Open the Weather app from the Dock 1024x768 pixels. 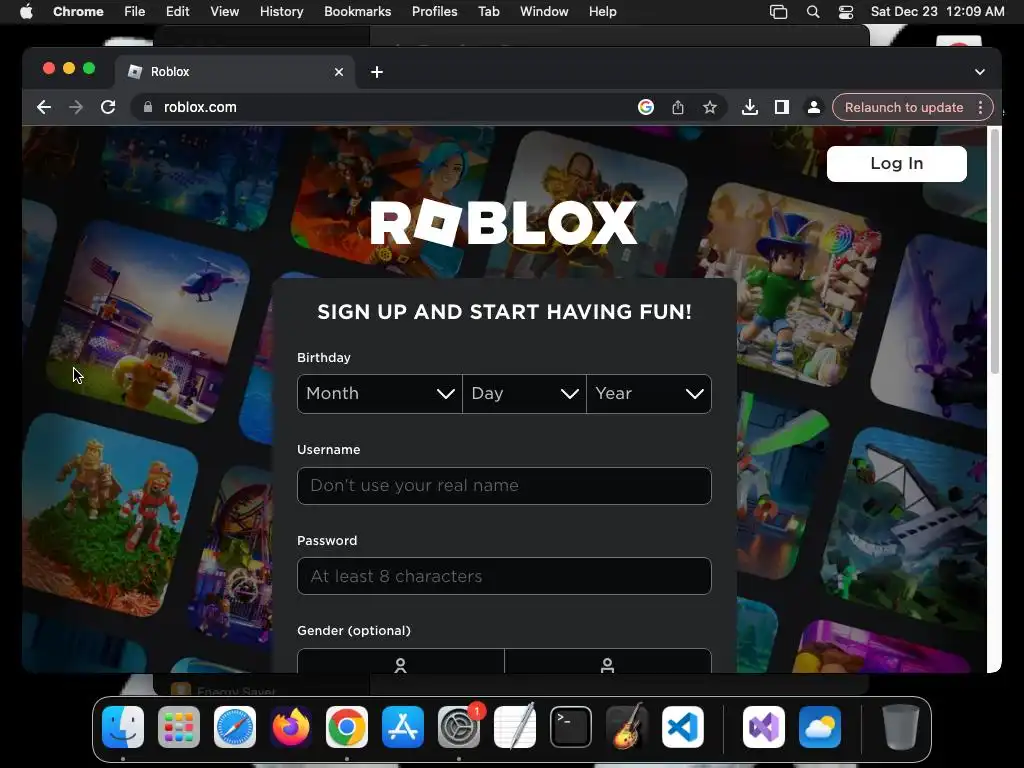(x=820, y=727)
